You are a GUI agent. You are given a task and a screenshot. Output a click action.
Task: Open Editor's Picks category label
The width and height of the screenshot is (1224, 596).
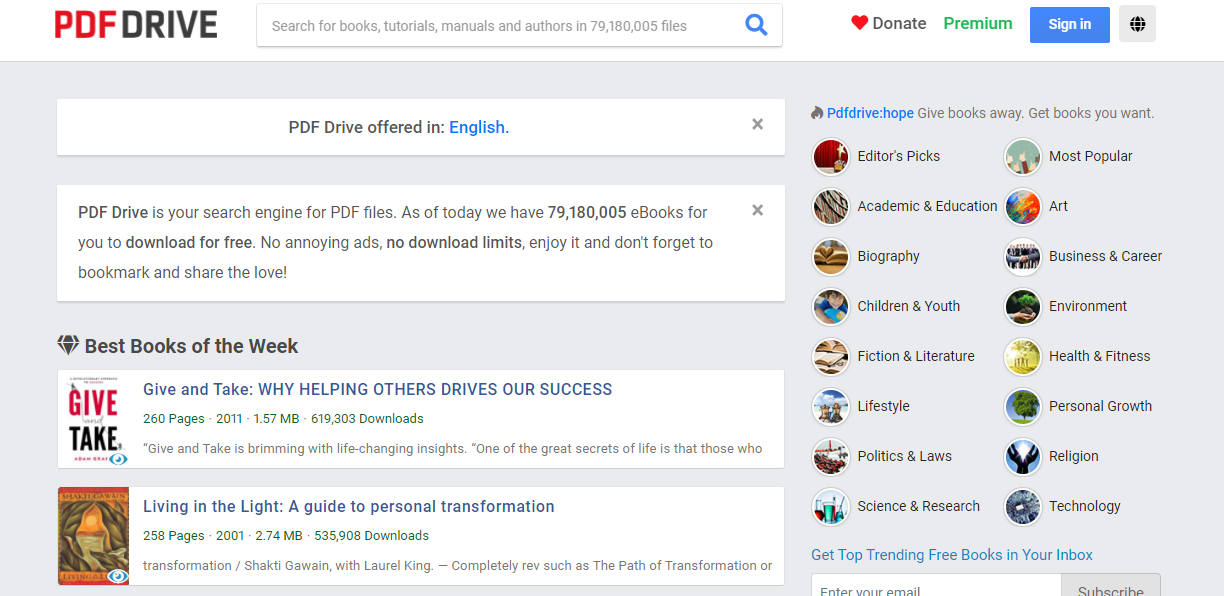click(x=898, y=156)
